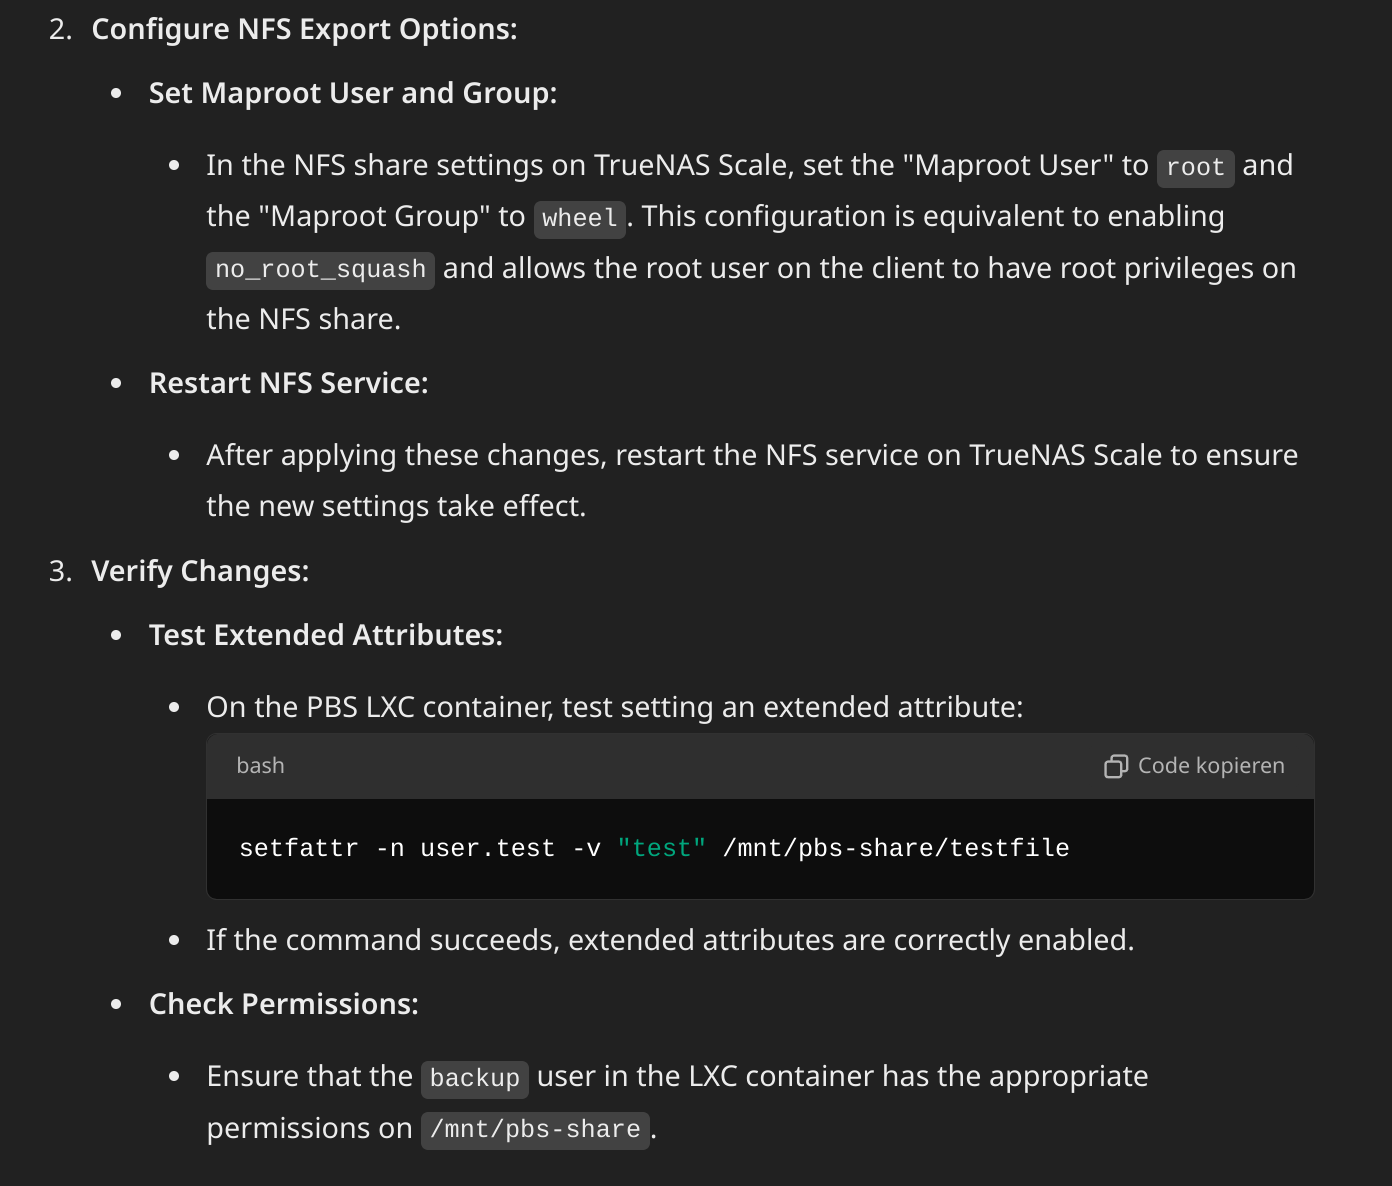This screenshot has width=1392, height=1186.
Task: Click the green "test" string in code
Action: click(x=662, y=848)
